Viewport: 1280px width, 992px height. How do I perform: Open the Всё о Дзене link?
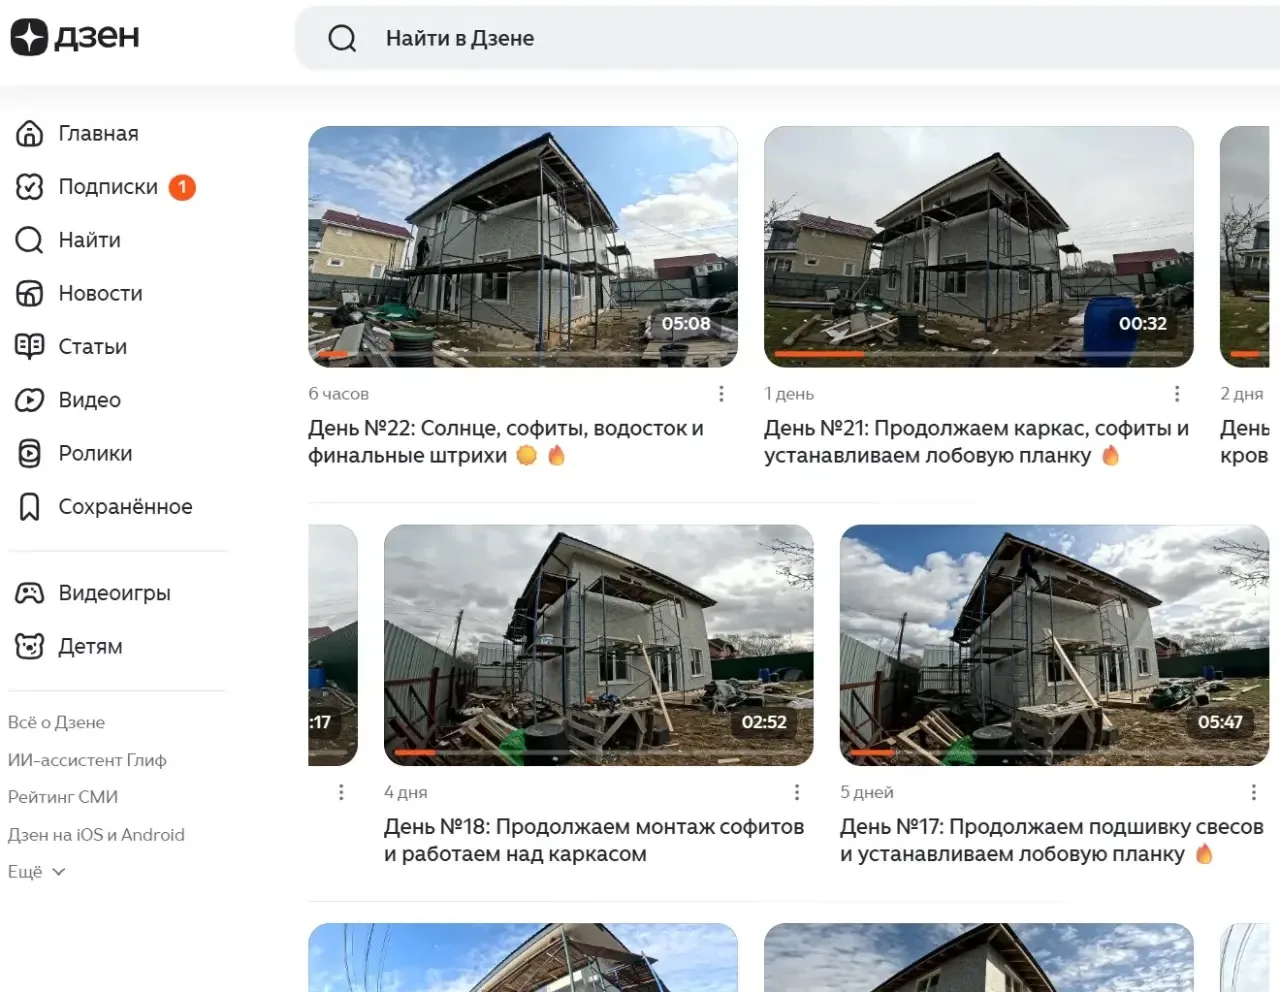56,722
